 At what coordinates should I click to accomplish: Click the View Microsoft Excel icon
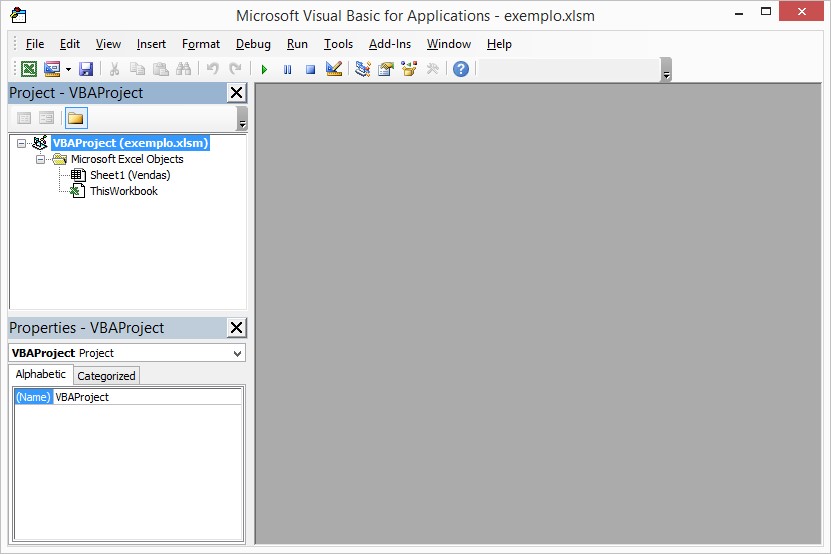(29, 69)
